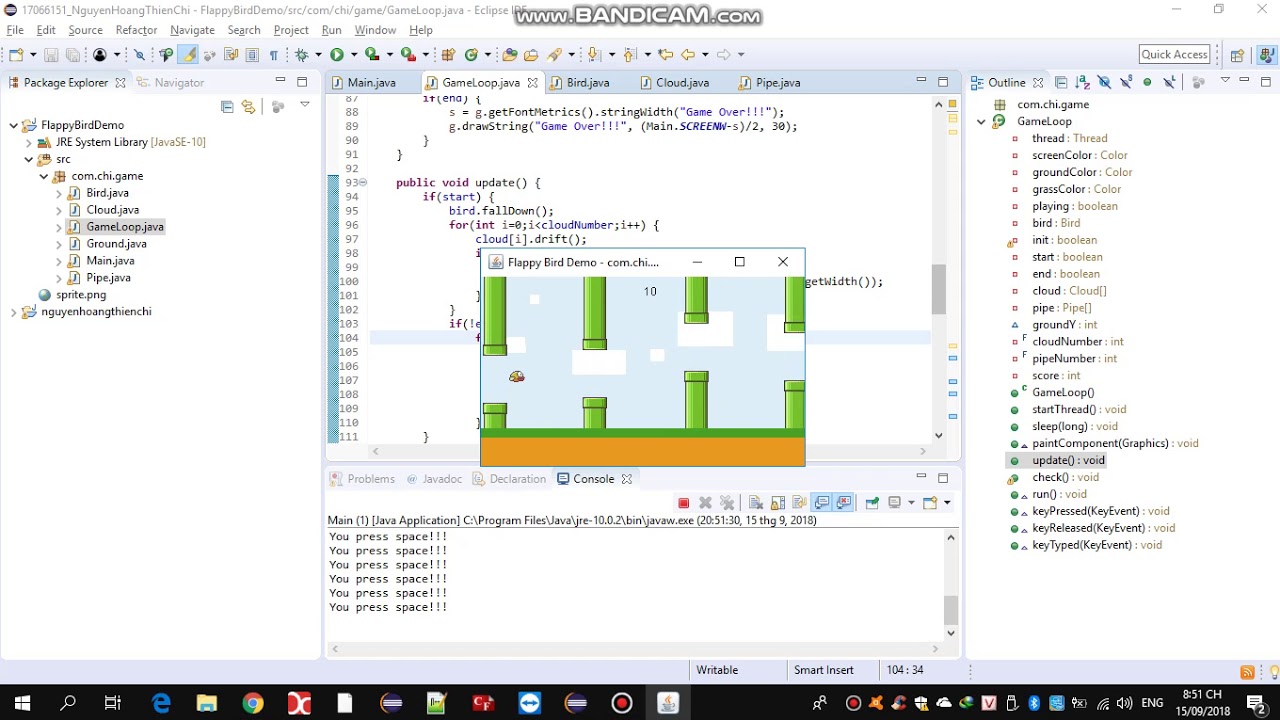Toggle Hide Non-Public Members green dot
The width and height of the screenshot is (1280, 720).
pos(1147,82)
